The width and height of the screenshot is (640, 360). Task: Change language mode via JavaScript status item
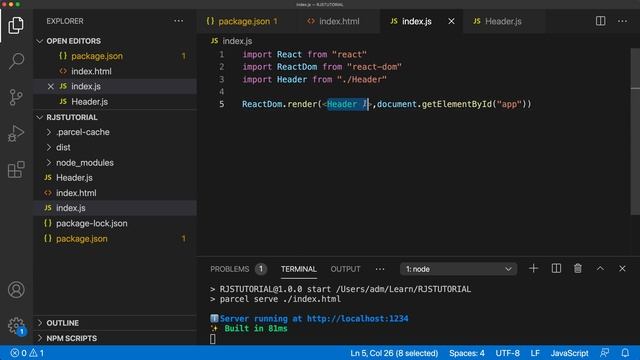click(569, 353)
